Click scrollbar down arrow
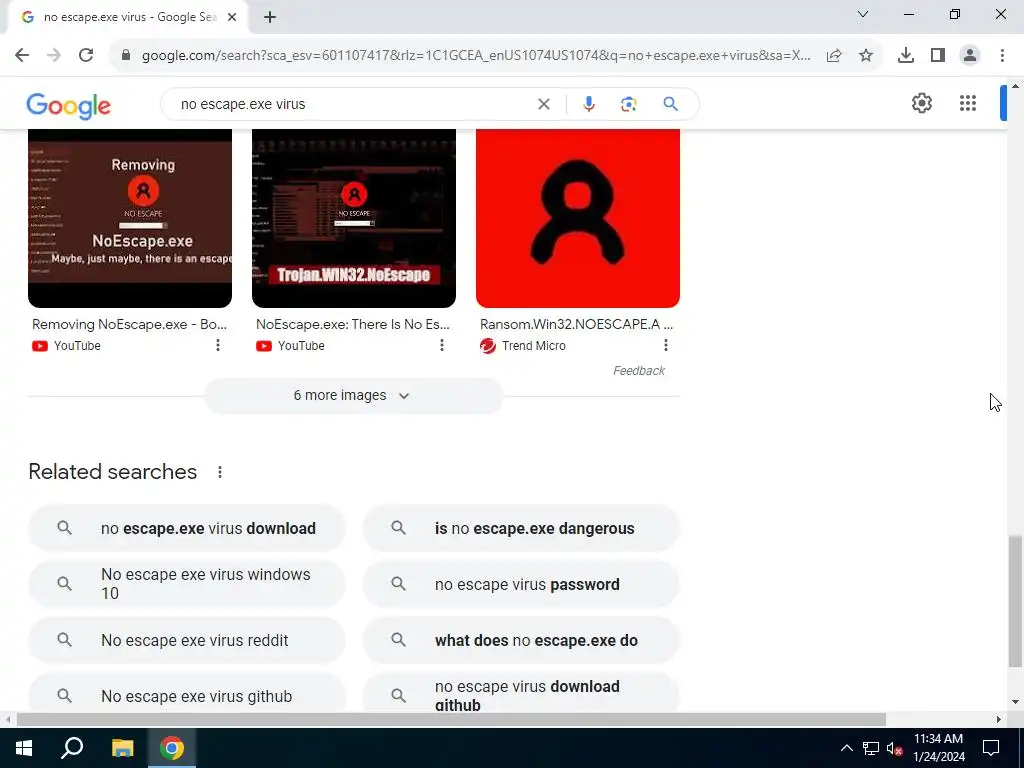The width and height of the screenshot is (1024, 768). point(1015,702)
